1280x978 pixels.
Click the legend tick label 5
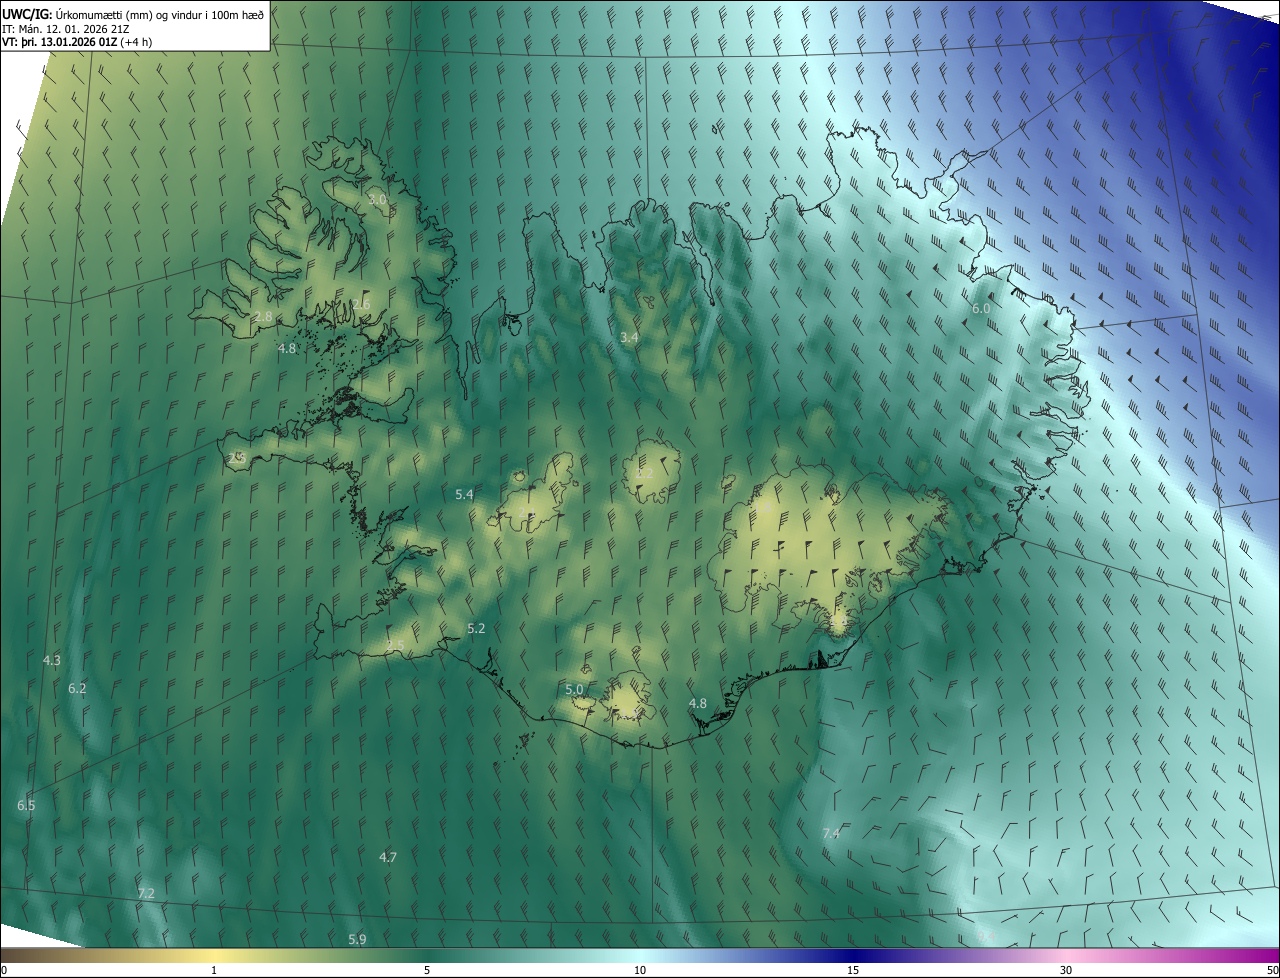coord(427,970)
